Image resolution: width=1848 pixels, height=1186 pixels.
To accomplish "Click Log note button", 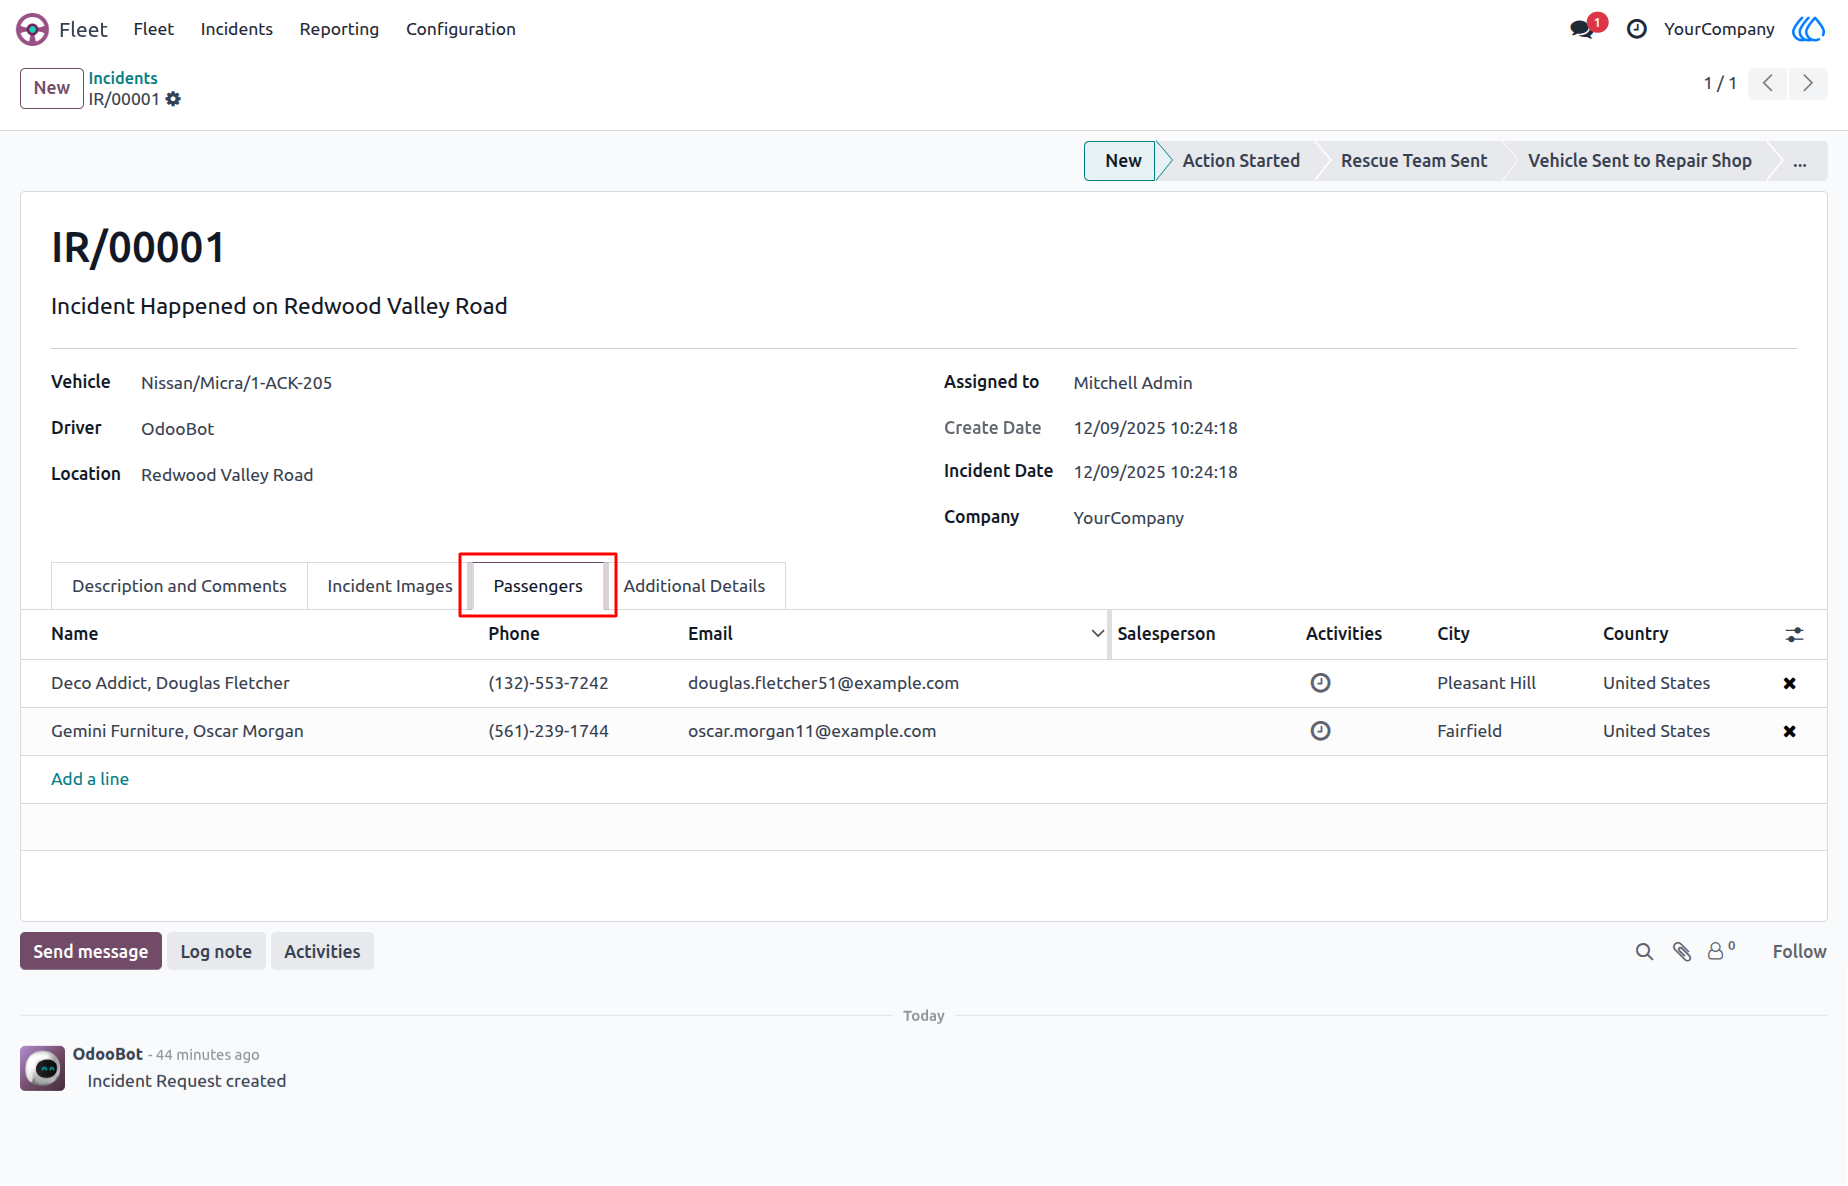I will [x=216, y=952].
